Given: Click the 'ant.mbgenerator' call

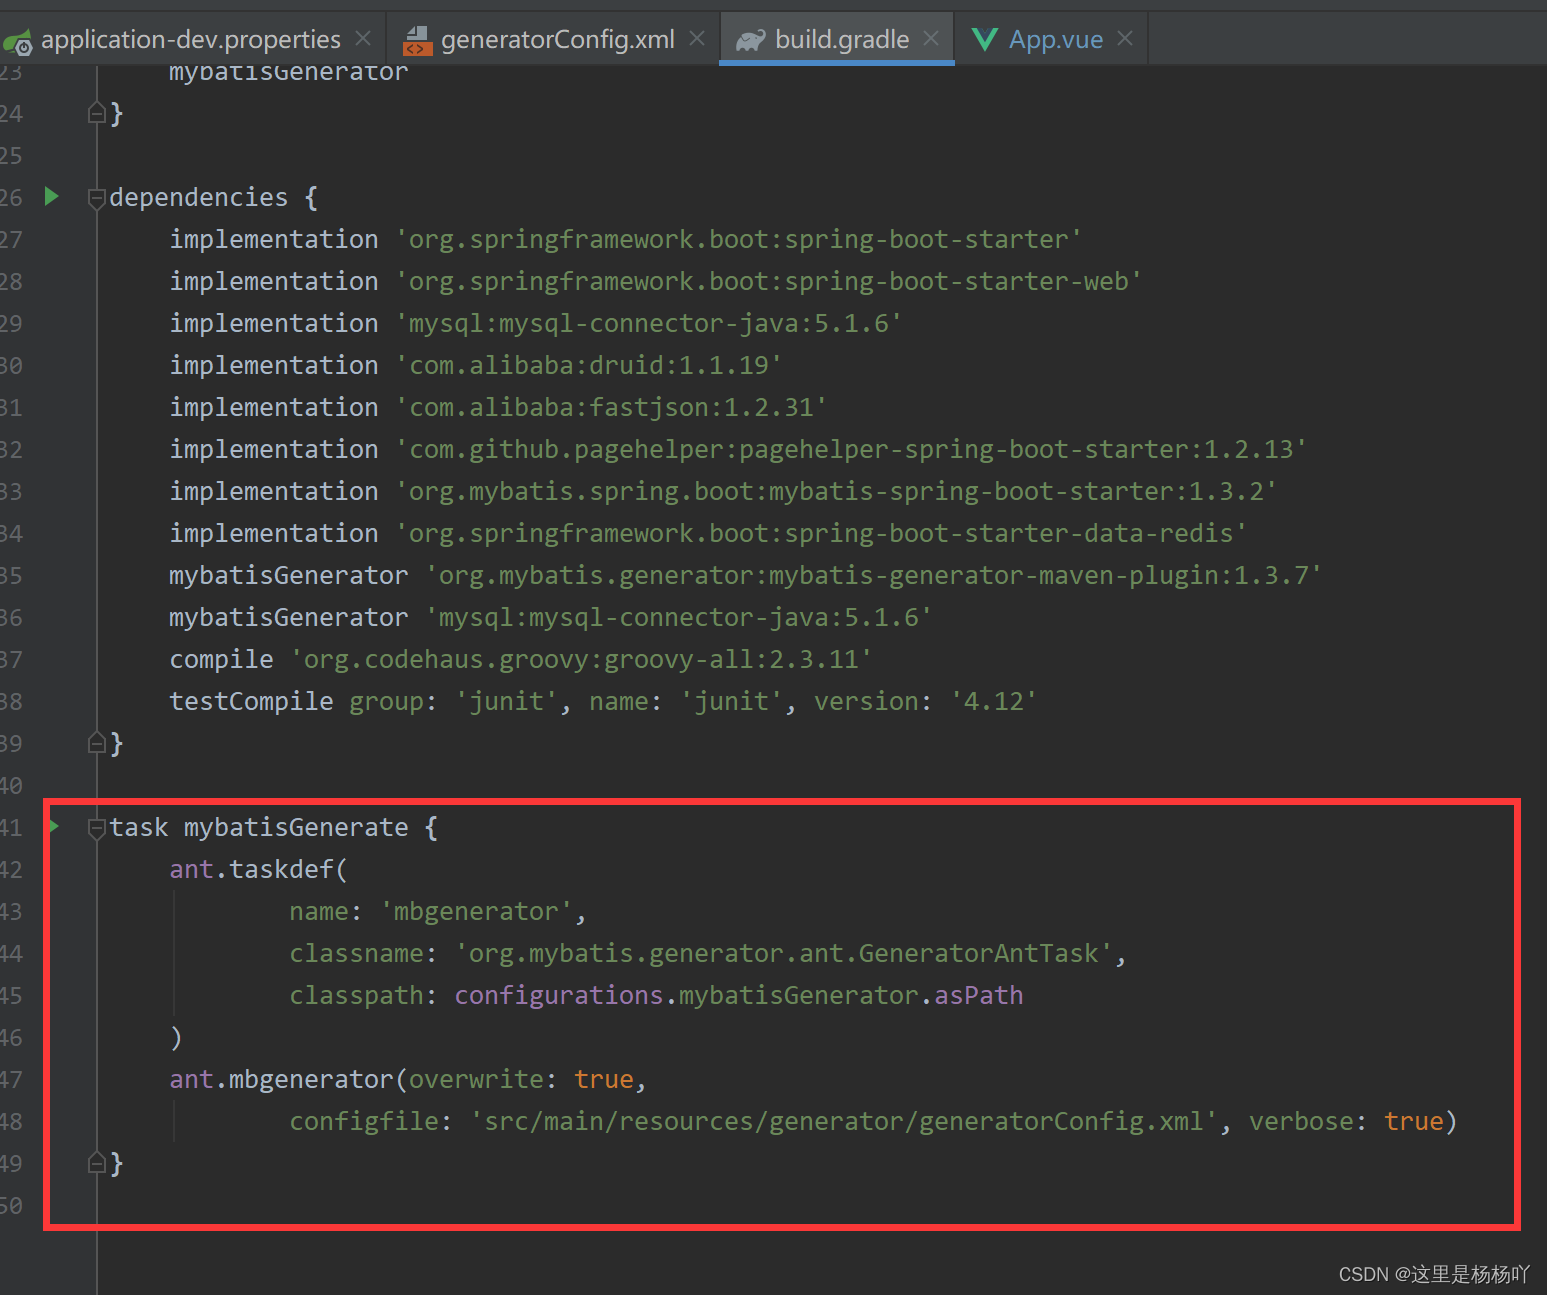Looking at the screenshot, I should [281, 1079].
